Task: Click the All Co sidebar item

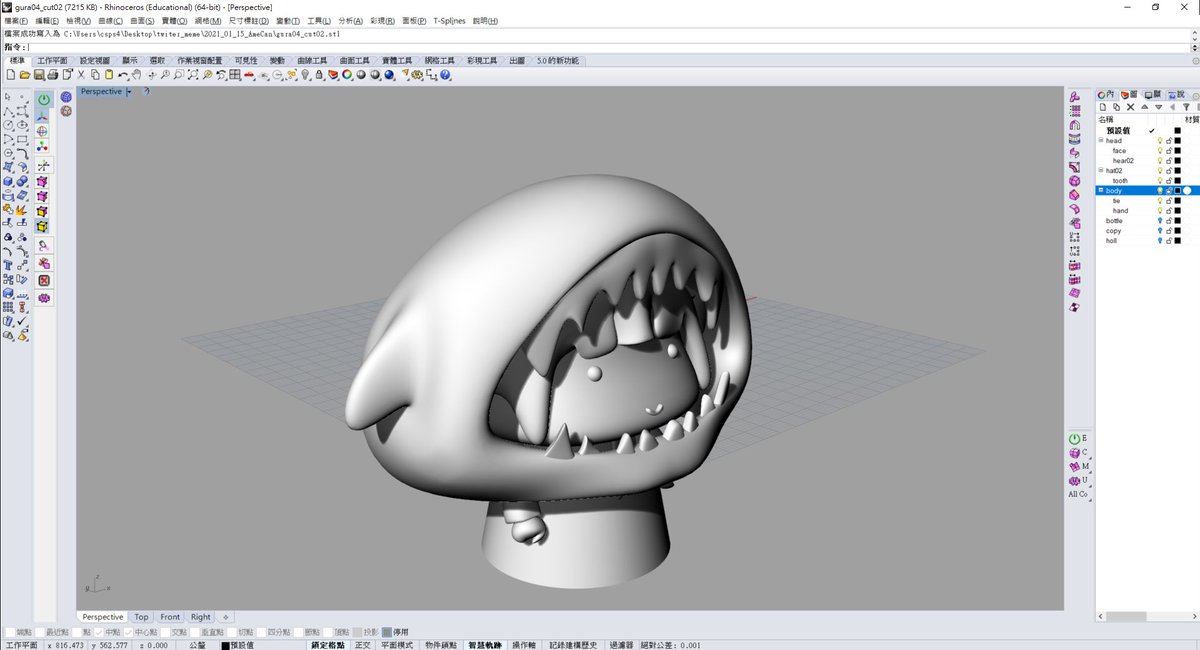Action: [1078, 494]
